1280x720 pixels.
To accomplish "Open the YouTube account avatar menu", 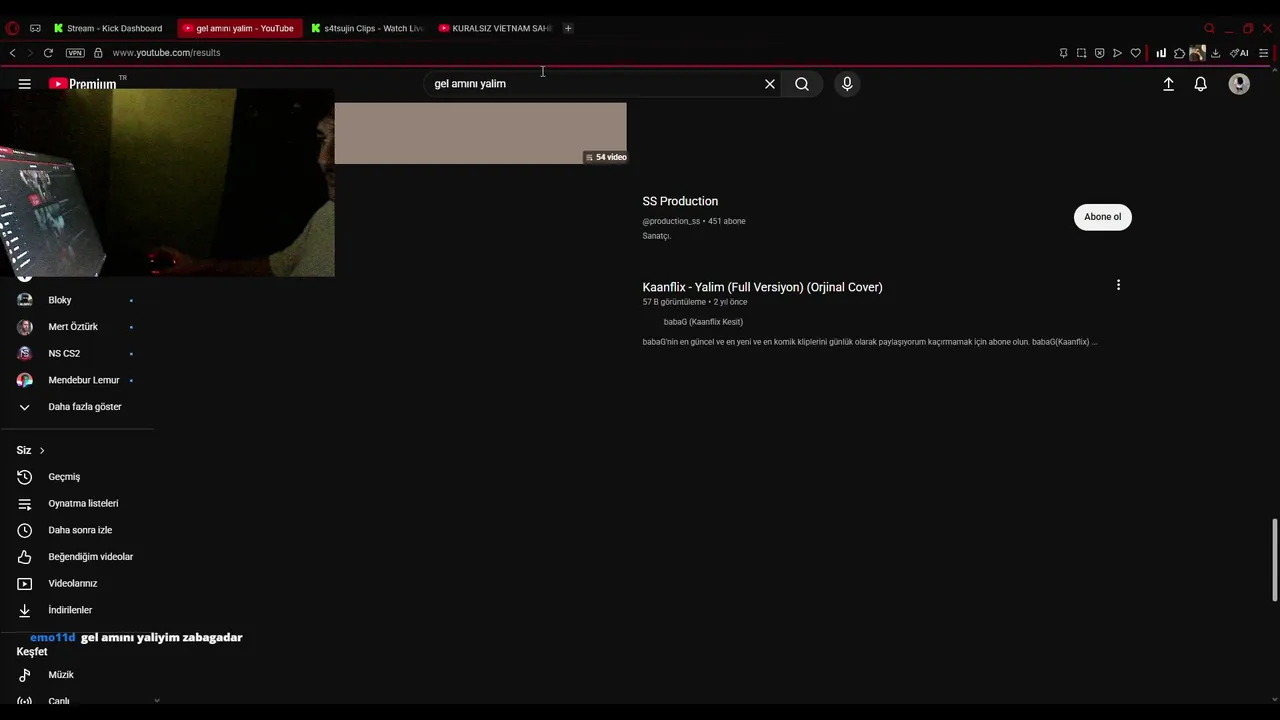I will pos(1239,84).
